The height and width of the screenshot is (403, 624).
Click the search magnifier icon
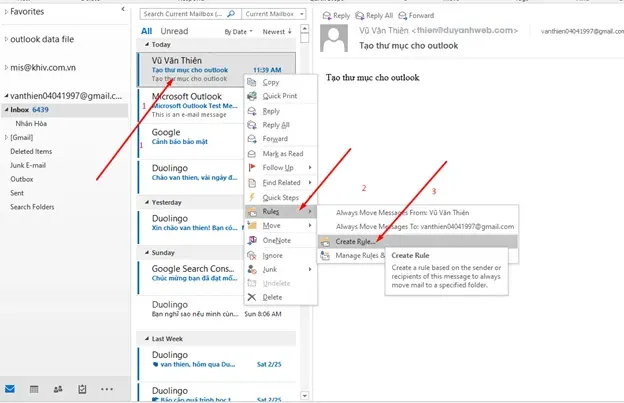pyautogui.click(x=231, y=14)
